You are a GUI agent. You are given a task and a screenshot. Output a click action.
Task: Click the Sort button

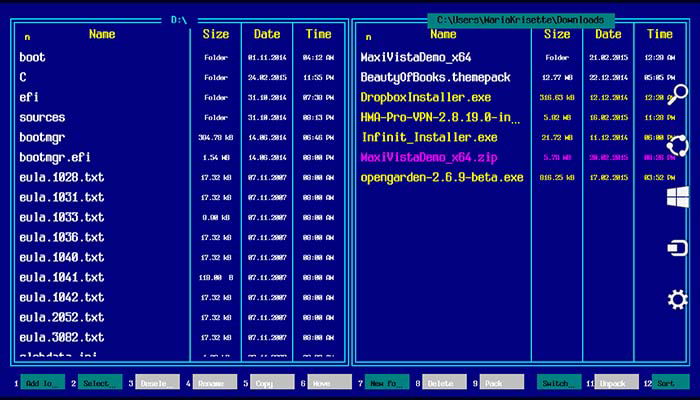click(671, 382)
